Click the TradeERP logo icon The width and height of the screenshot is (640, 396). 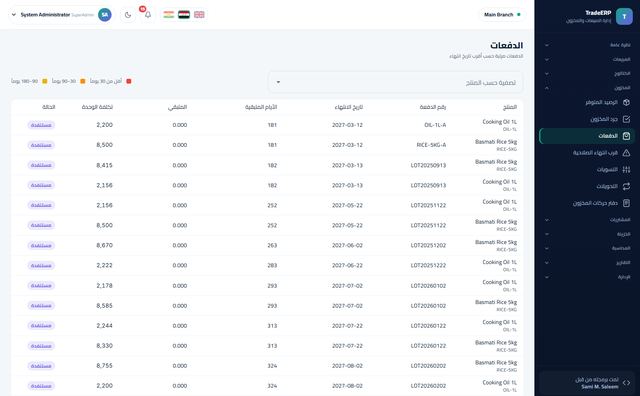pyautogui.click(x=624, y=16)
